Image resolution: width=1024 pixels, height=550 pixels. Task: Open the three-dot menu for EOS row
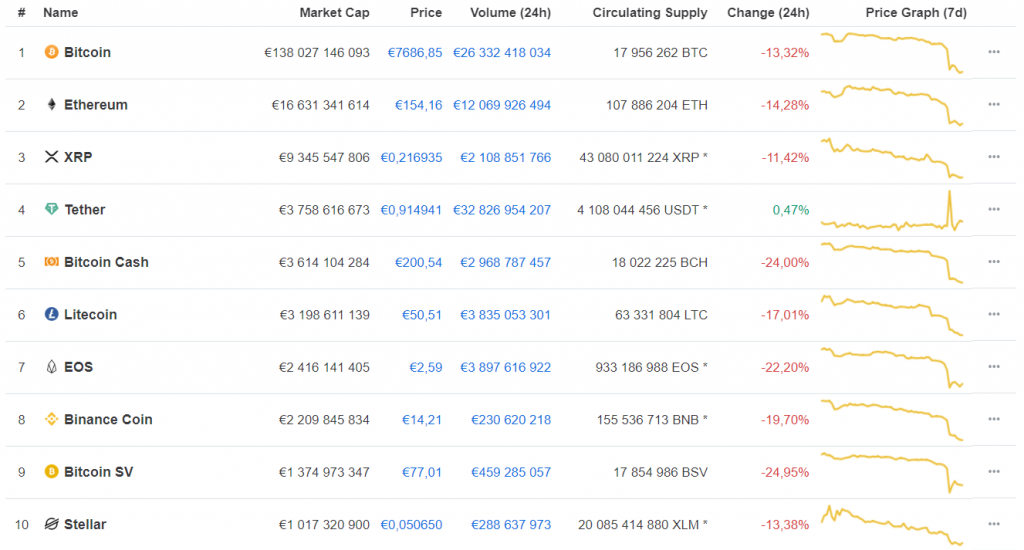coord(994,366)
